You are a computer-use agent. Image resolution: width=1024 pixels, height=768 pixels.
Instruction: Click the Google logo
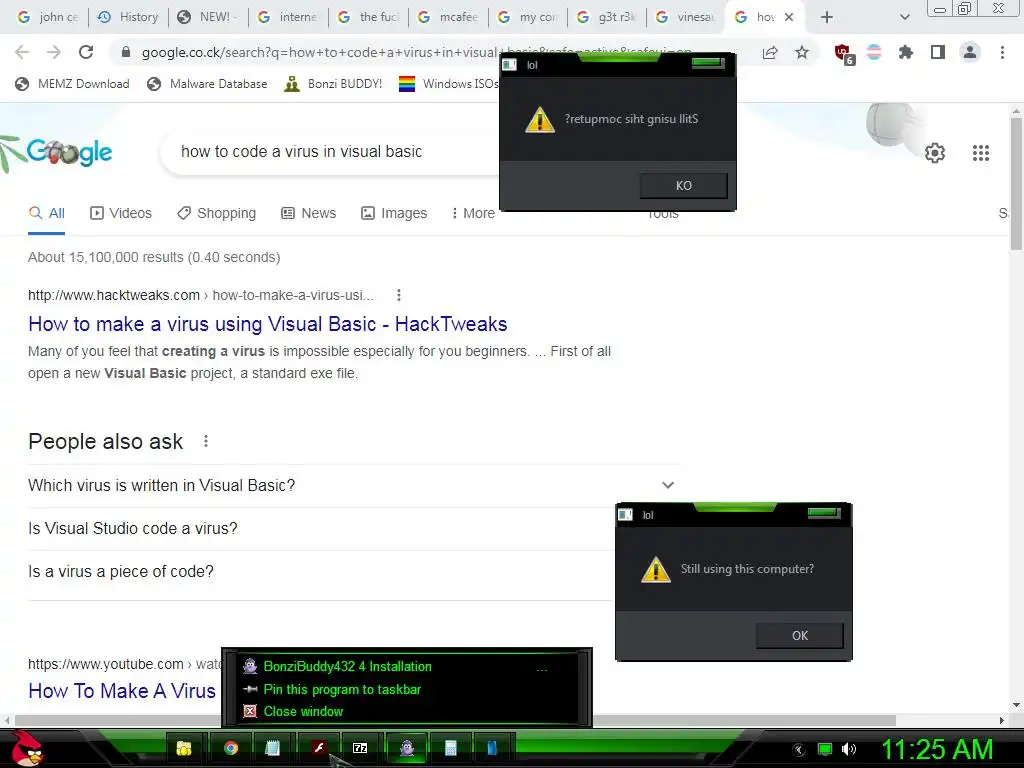[x=69, y=152]
